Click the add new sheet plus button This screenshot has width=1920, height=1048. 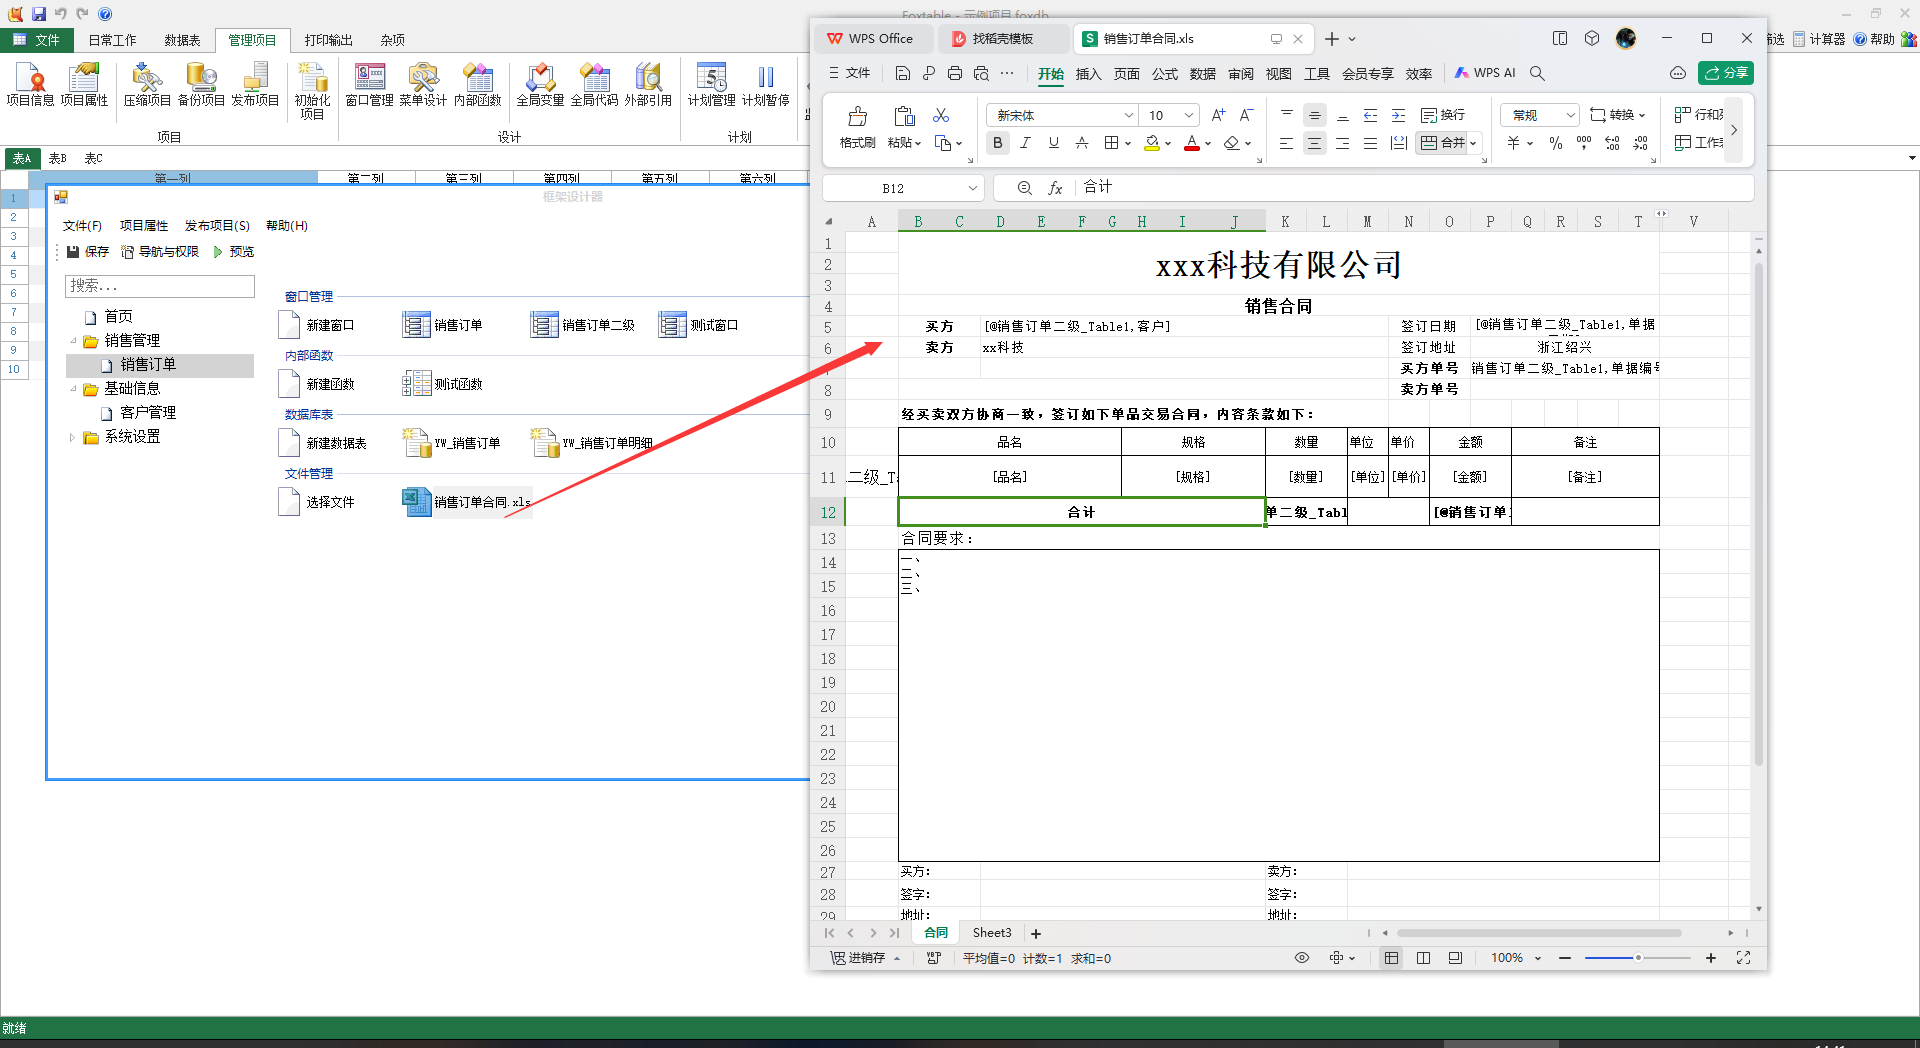(x=1036, y=934)
